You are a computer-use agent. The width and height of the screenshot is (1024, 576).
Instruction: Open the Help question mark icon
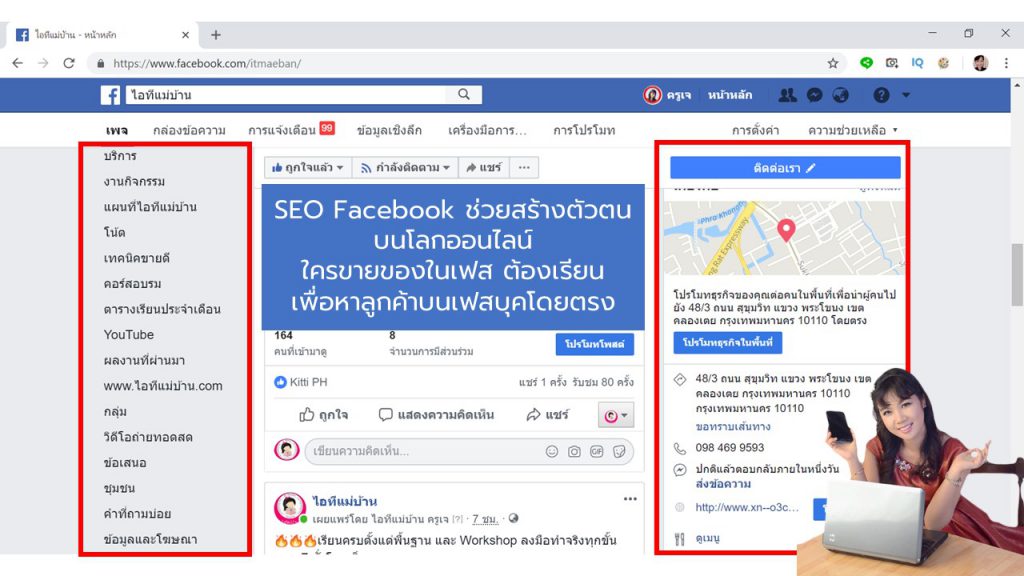[880, 95]
